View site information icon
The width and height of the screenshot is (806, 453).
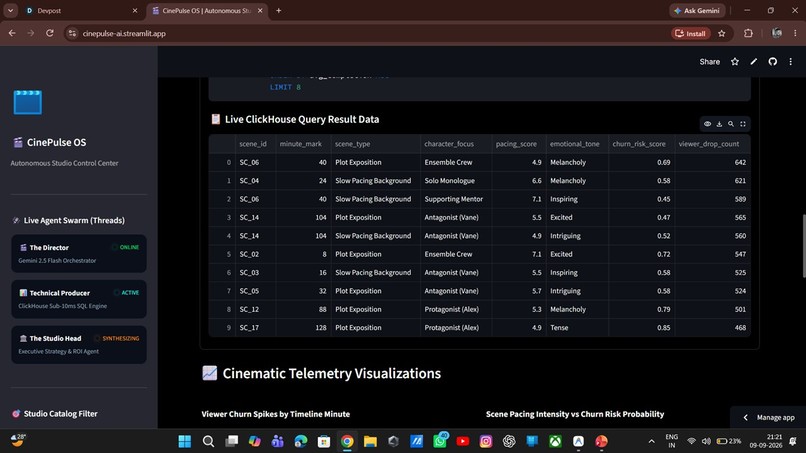tap(72, 33)
